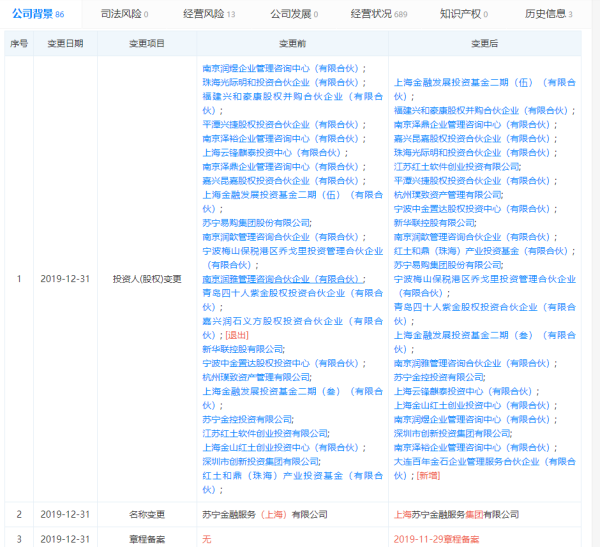Open 苏宁易购集团股份有限公司 in 变更后 column
Viewport: 600px width, 547px height.
[x=448, y=265]
